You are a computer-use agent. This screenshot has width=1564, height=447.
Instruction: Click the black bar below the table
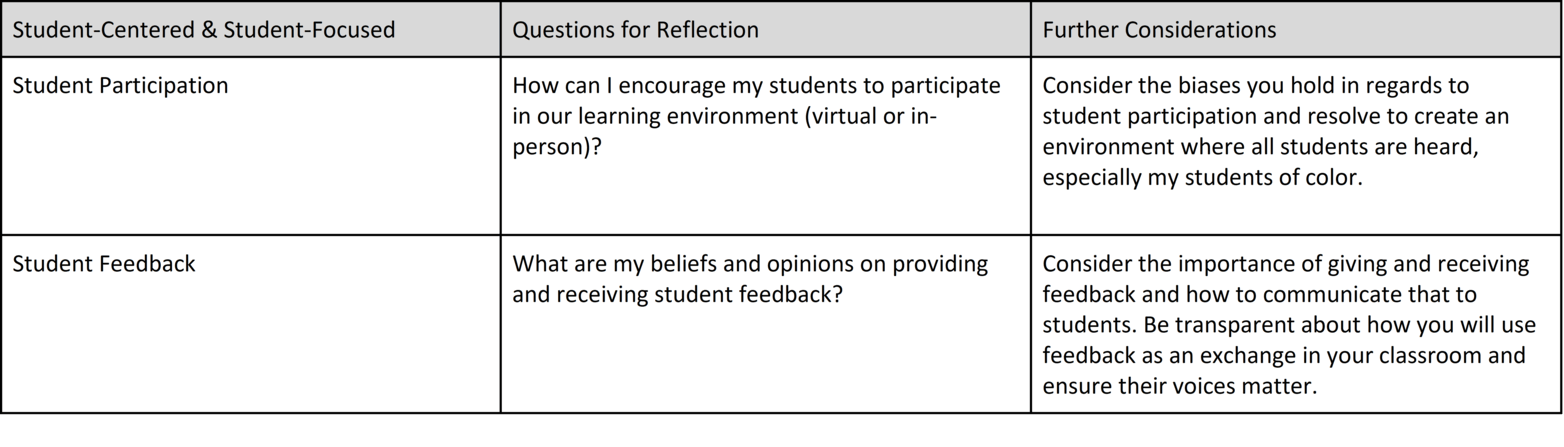pyautogui.click(x=780, y=430)
